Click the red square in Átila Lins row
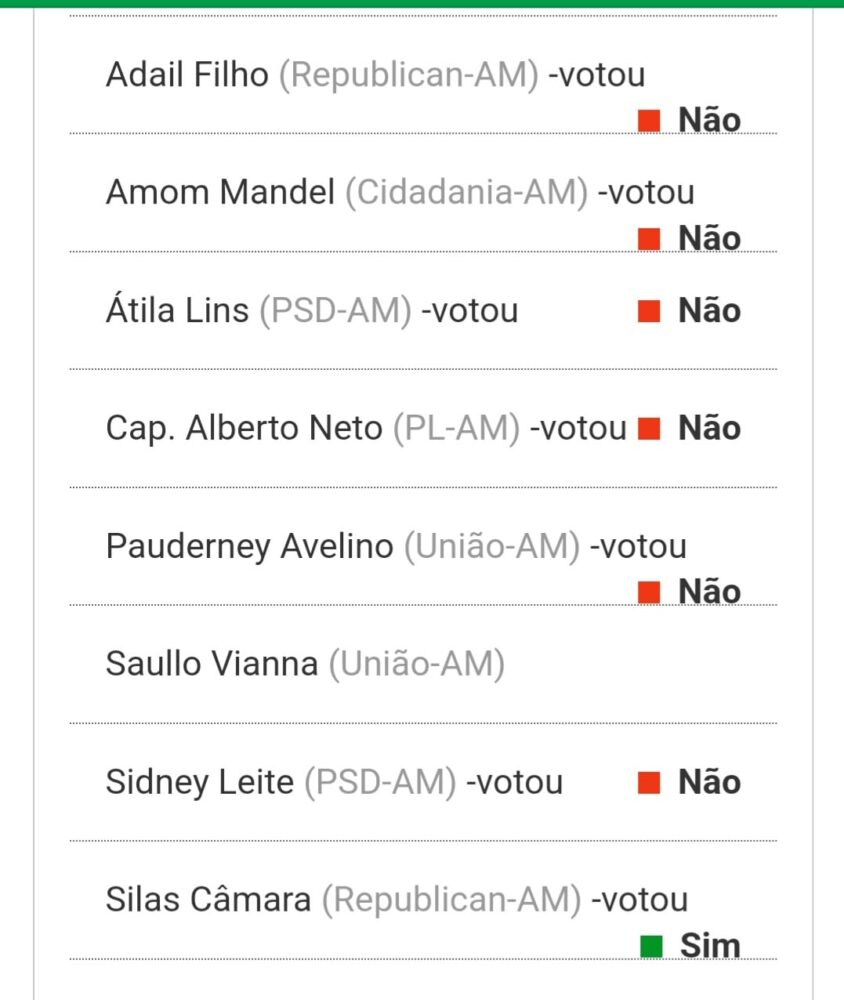 (650, 311)
